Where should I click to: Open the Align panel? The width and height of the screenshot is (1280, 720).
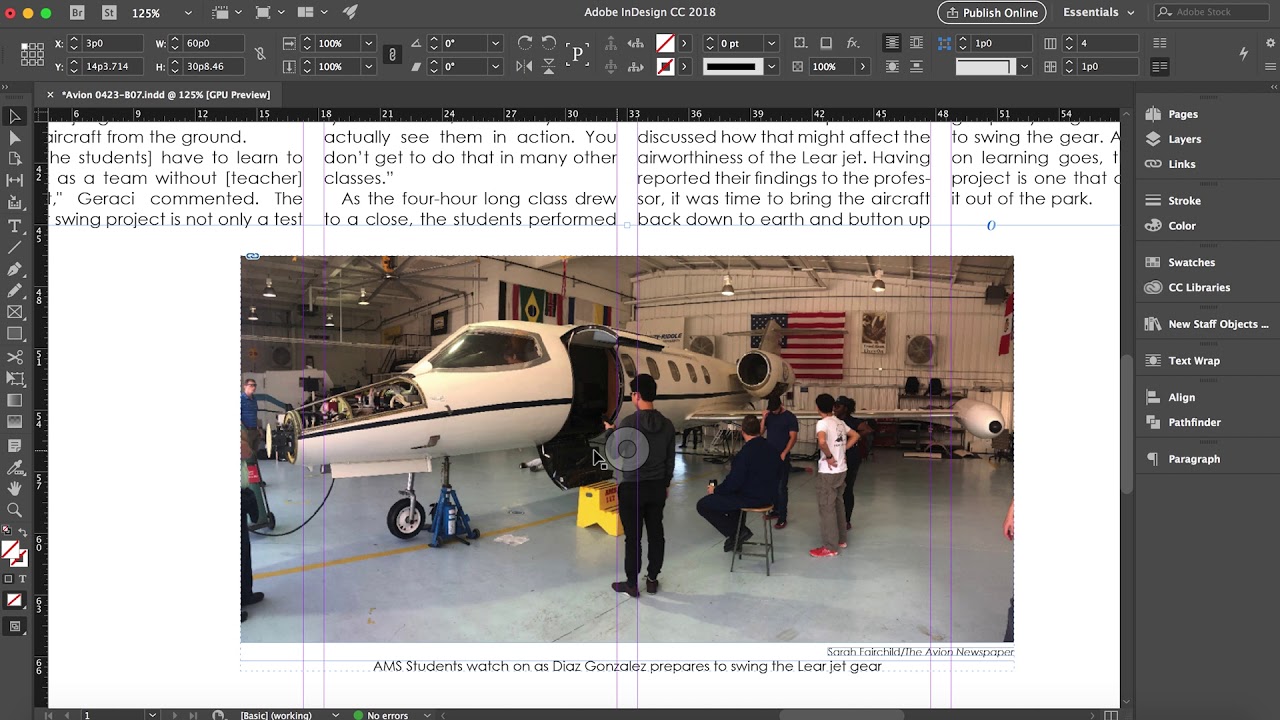coord(1181,397)
